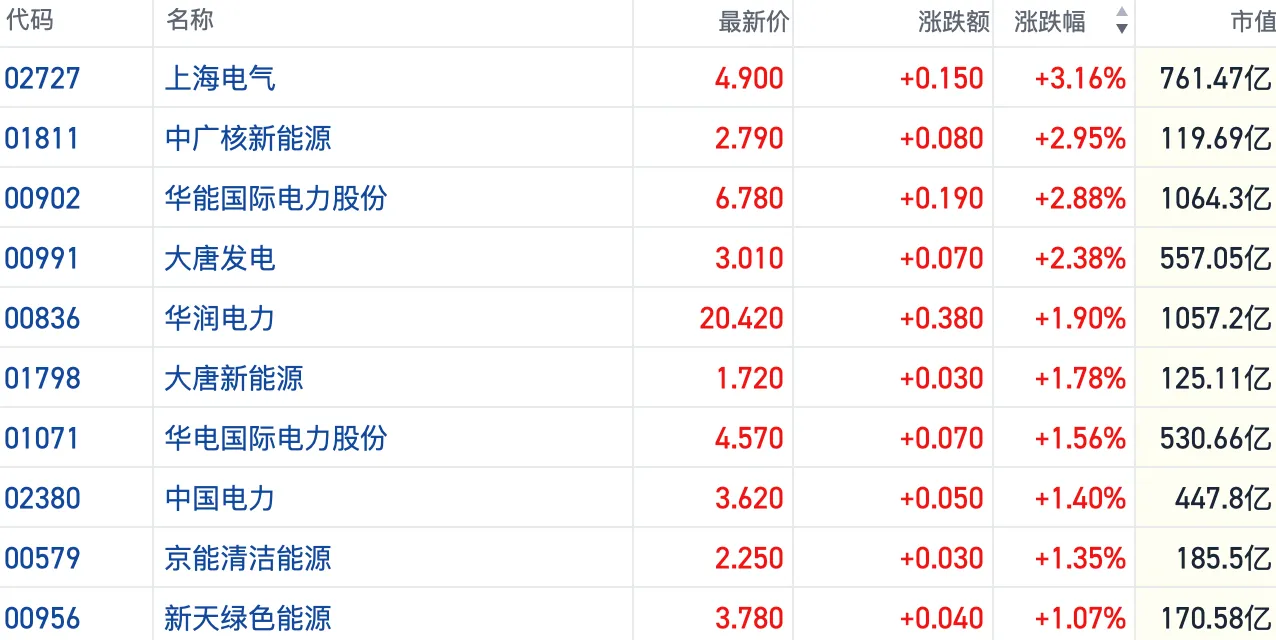Open 新天绿色能源 stock entry
The image size is (1276, 640).
[x=248, y=618]
